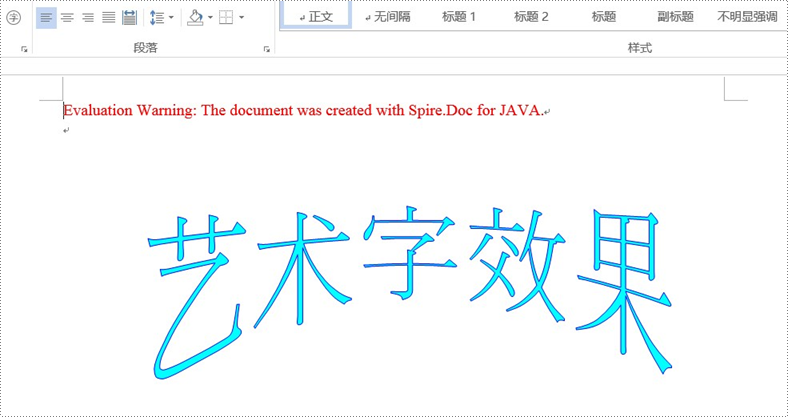Select the 正文 style
Screen dimensions: 788x417
(x=316, y=16)
